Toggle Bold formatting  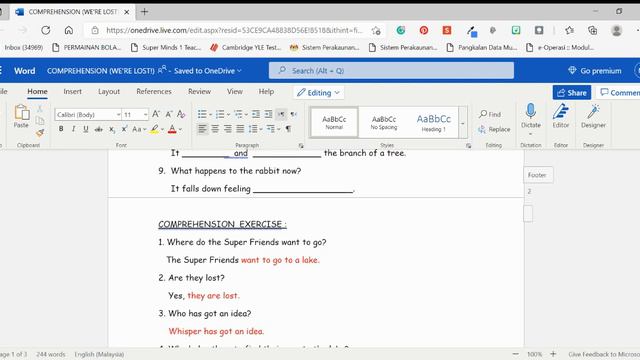(x=61, y=129)
